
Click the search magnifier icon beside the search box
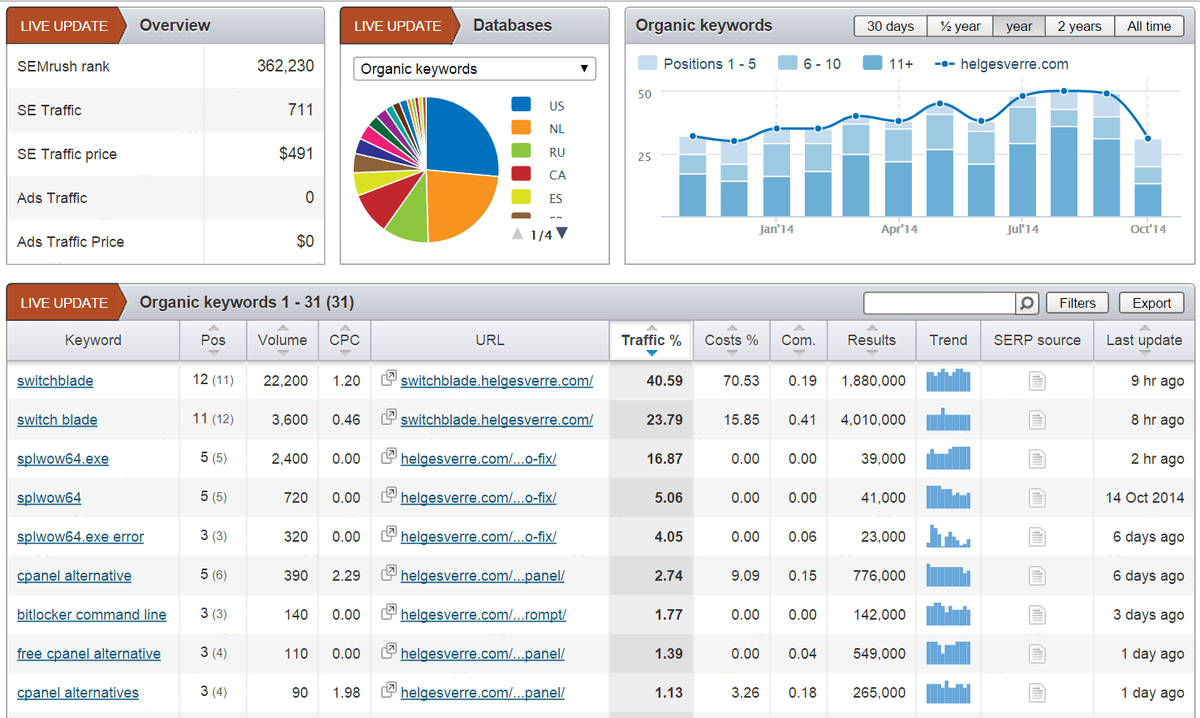click(1026, 303)
